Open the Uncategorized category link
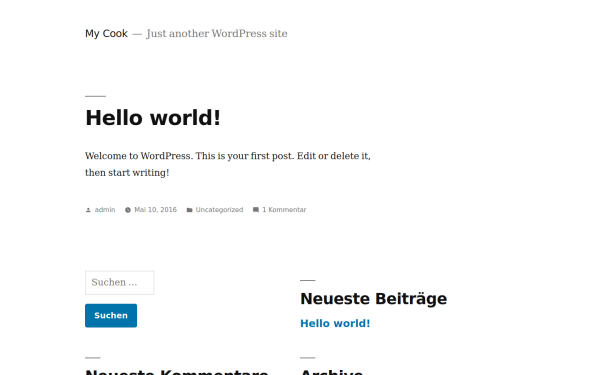The image size is (600, 375). [x=219, y=210]
